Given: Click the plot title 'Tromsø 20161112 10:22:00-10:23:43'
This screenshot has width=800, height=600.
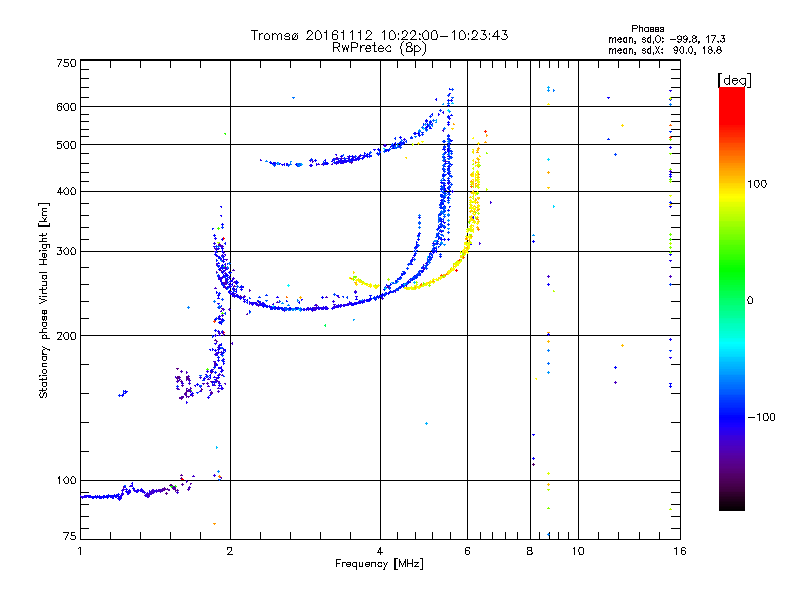Looking at the screenshot, I should 379,35.
